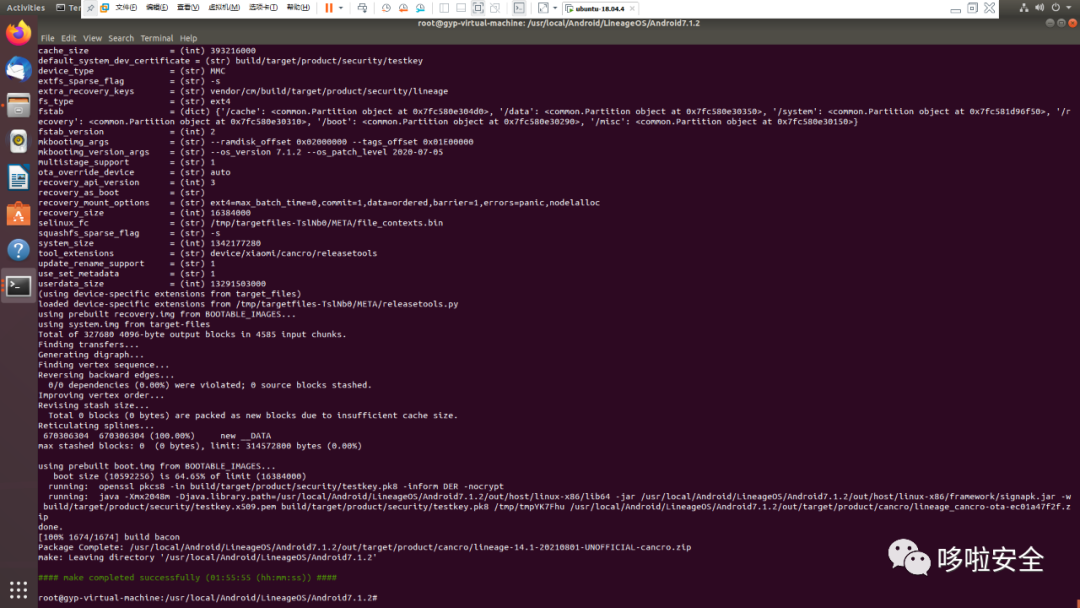Expand the stretch display dropdown arrow
This screenshot has height=608, width=1080.
[x=555, y=8]
